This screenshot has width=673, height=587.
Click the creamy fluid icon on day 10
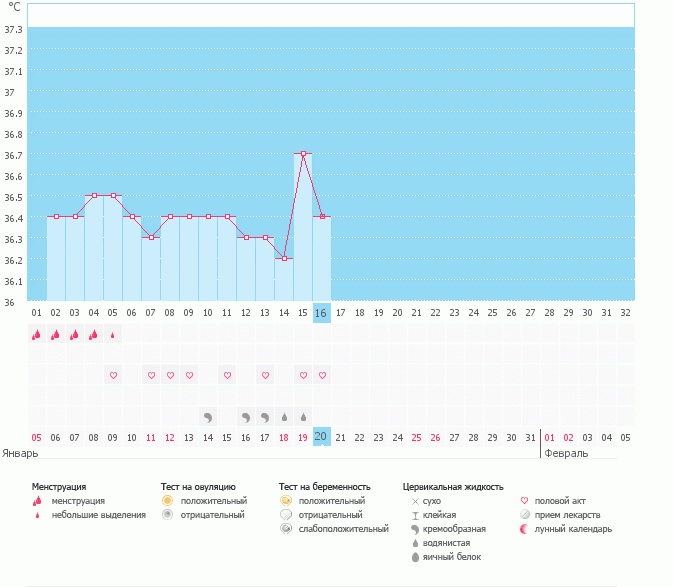point(208,416)
